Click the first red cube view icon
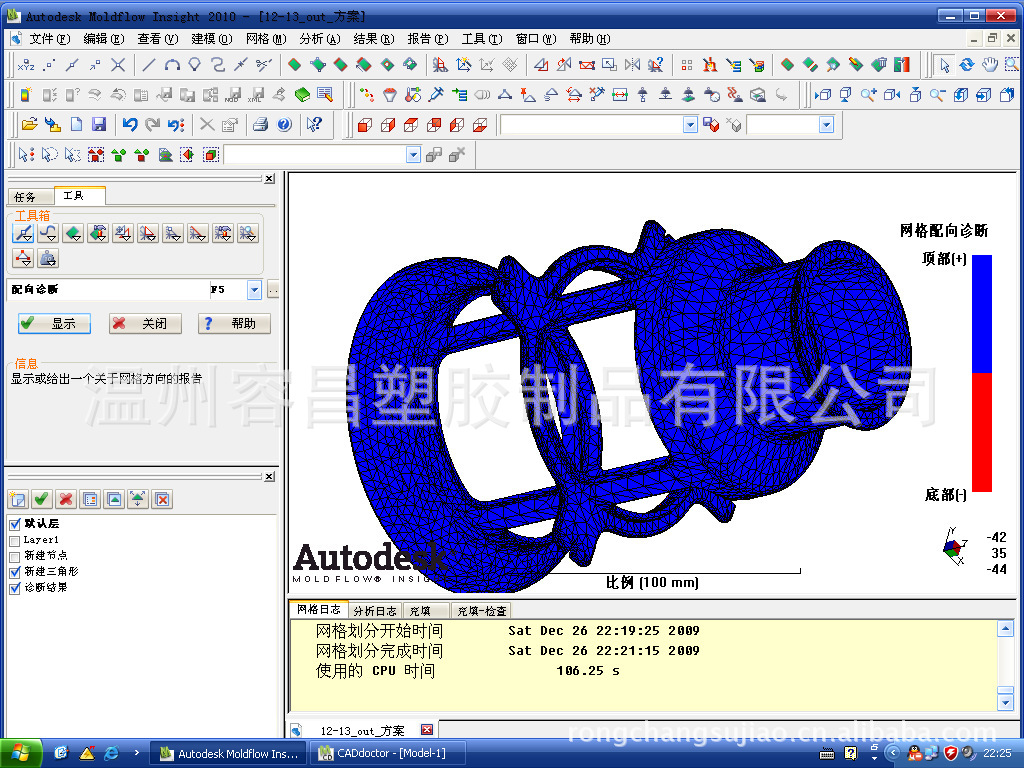 tap(365, 124)
